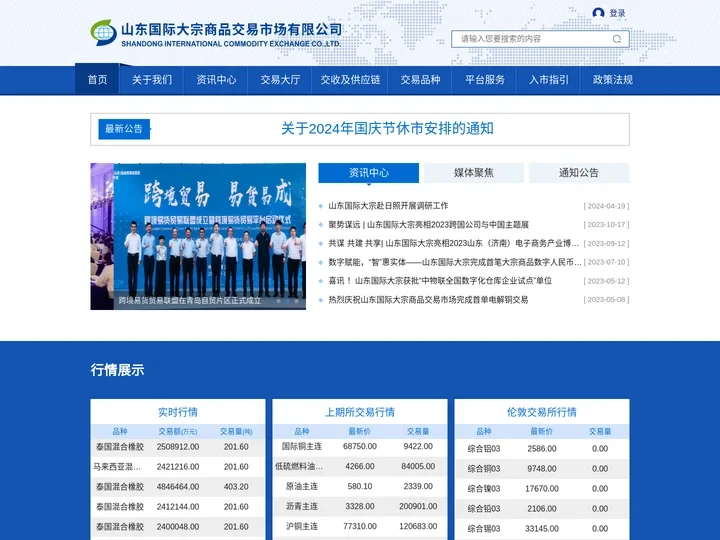
Task: Open 政策法规 menu item
Action: 613,79
